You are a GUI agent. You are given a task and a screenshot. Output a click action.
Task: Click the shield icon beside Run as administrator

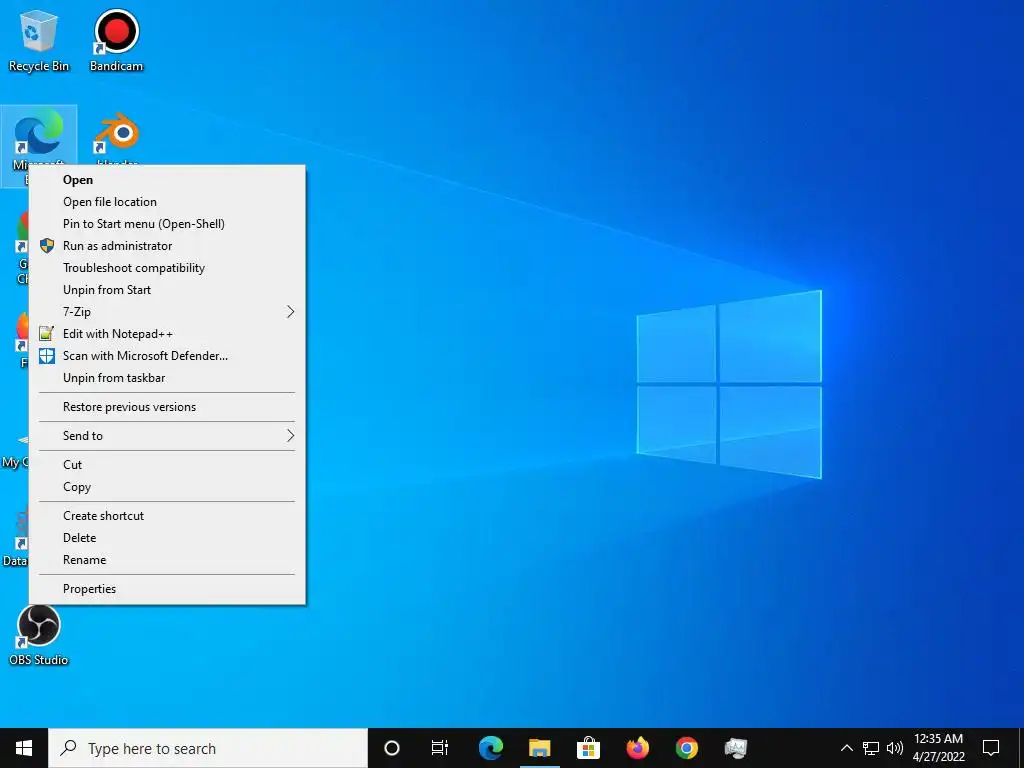46,246
